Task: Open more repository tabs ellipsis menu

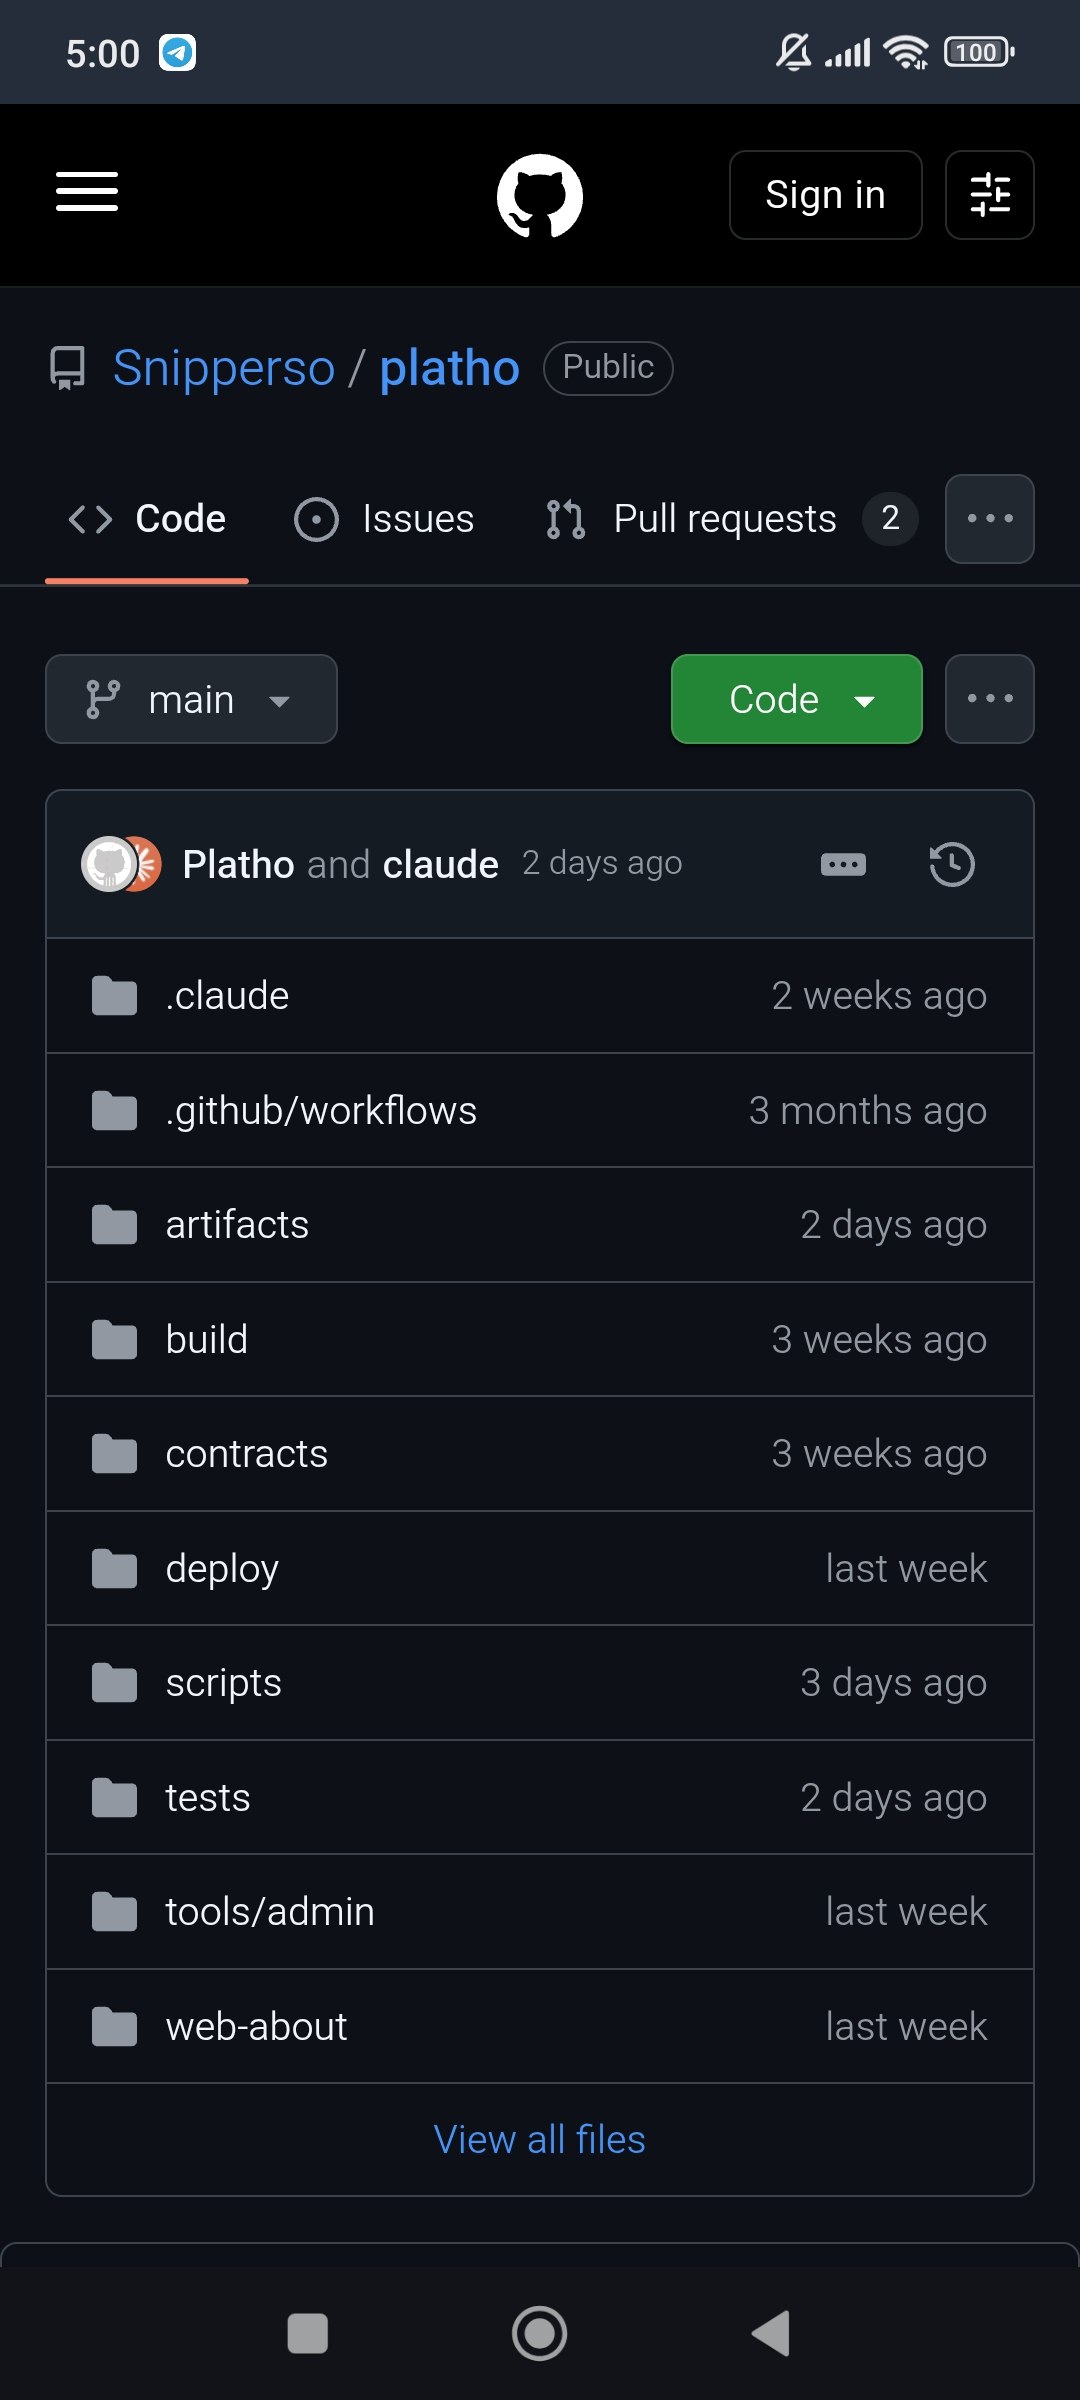Action: 990,519
